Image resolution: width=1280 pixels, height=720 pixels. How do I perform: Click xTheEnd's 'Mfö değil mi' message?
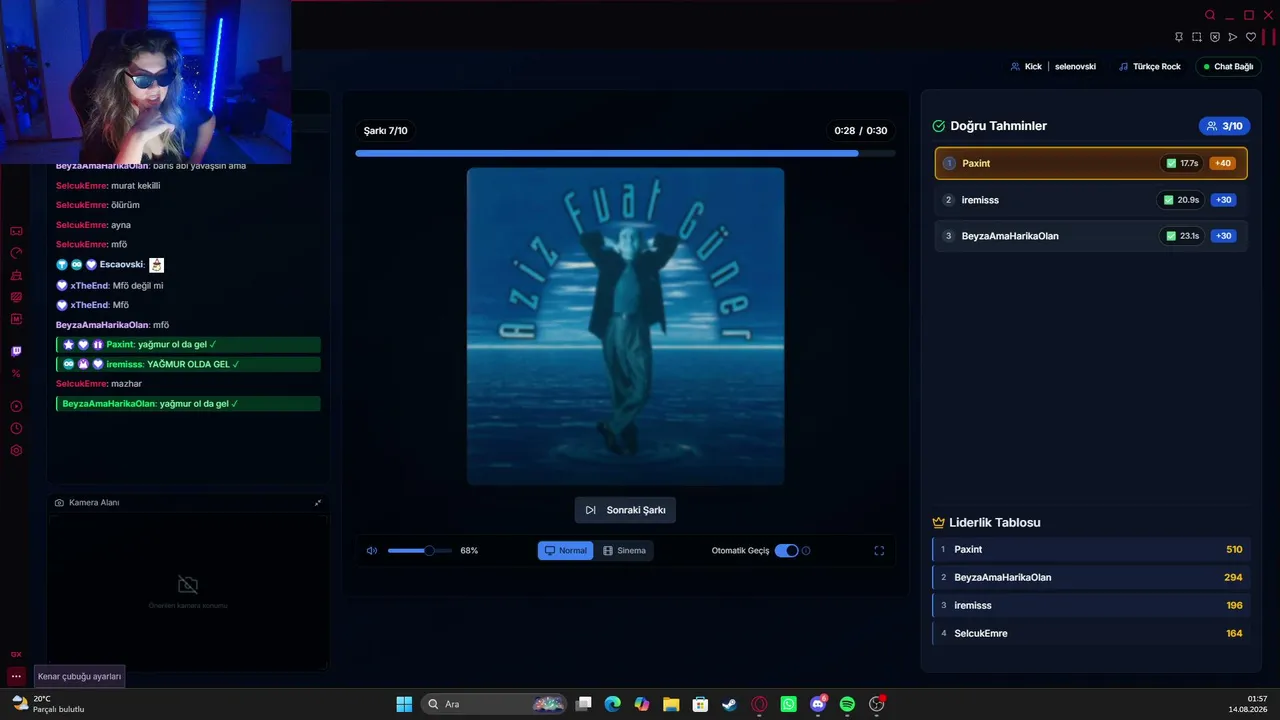[x=110, y=285]
